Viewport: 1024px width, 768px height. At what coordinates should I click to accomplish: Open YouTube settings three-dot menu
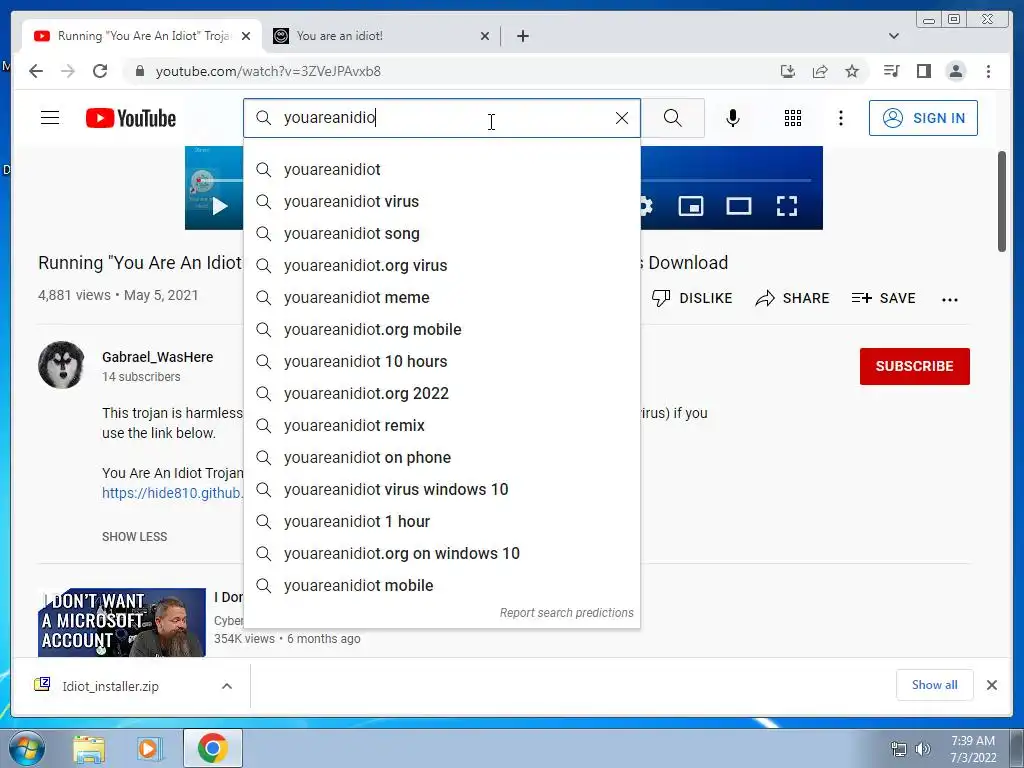click(840, 118)
